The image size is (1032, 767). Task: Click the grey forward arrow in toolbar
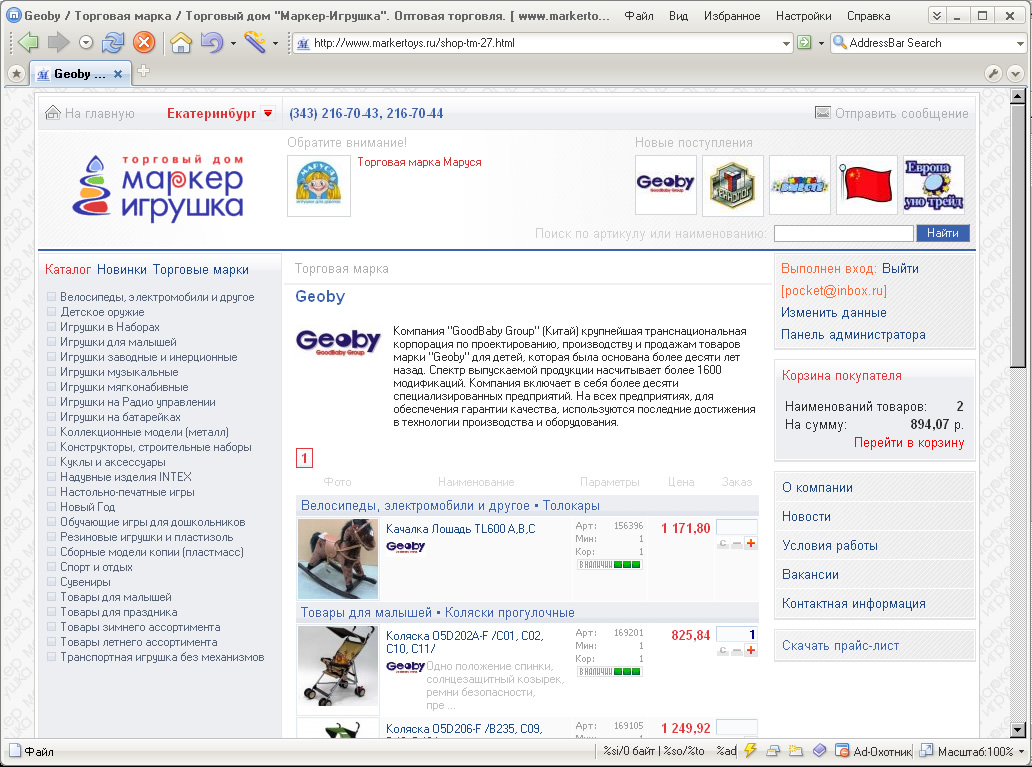point(59,43)
